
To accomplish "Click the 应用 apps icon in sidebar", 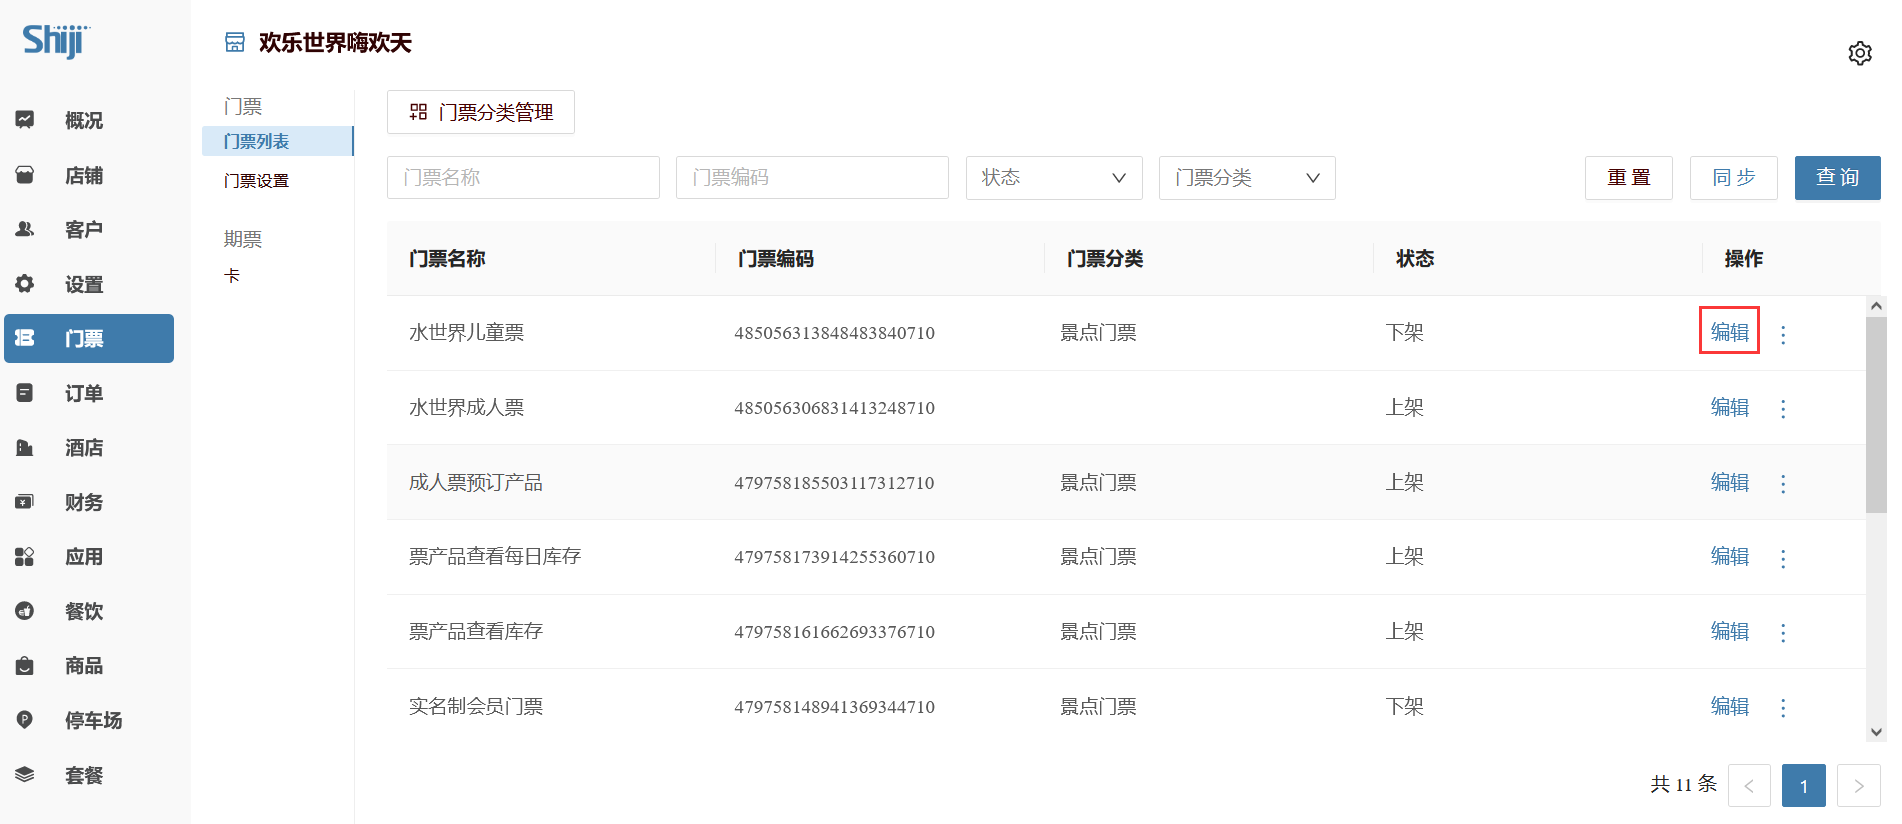I will point(25,556).
